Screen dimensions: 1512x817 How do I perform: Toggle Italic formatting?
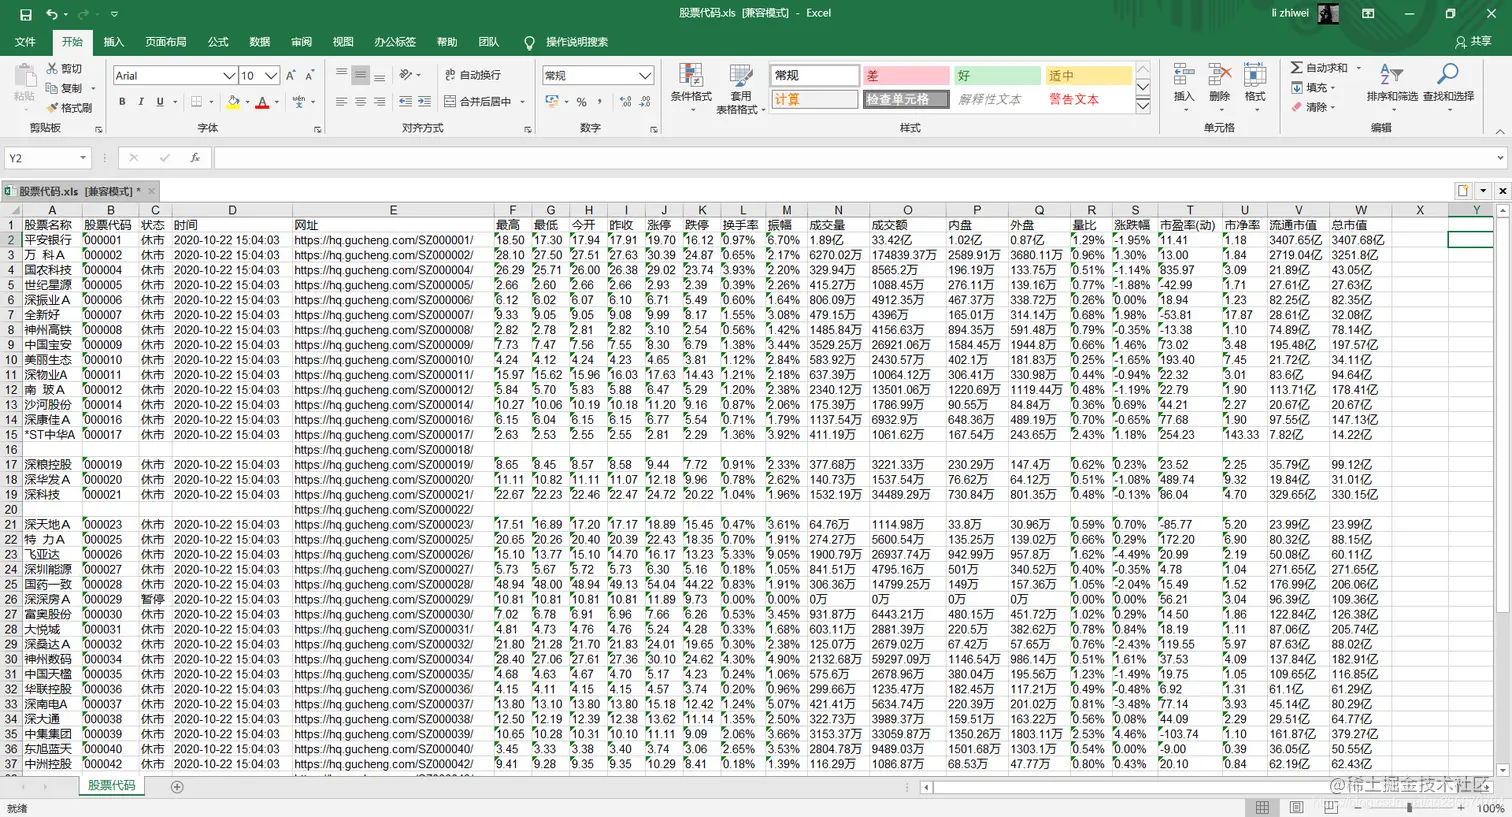(141, 102)
